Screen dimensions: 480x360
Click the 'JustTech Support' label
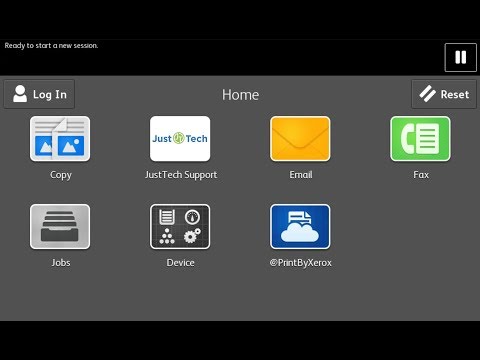click(181, 175)
